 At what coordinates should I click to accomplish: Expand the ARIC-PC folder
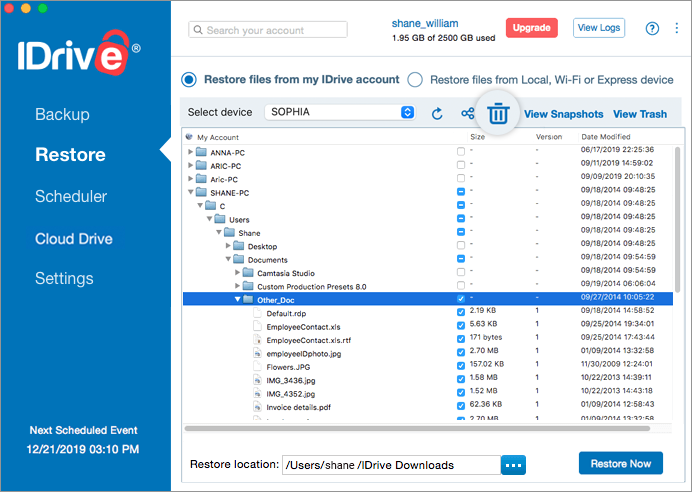[x=190, y=165]
